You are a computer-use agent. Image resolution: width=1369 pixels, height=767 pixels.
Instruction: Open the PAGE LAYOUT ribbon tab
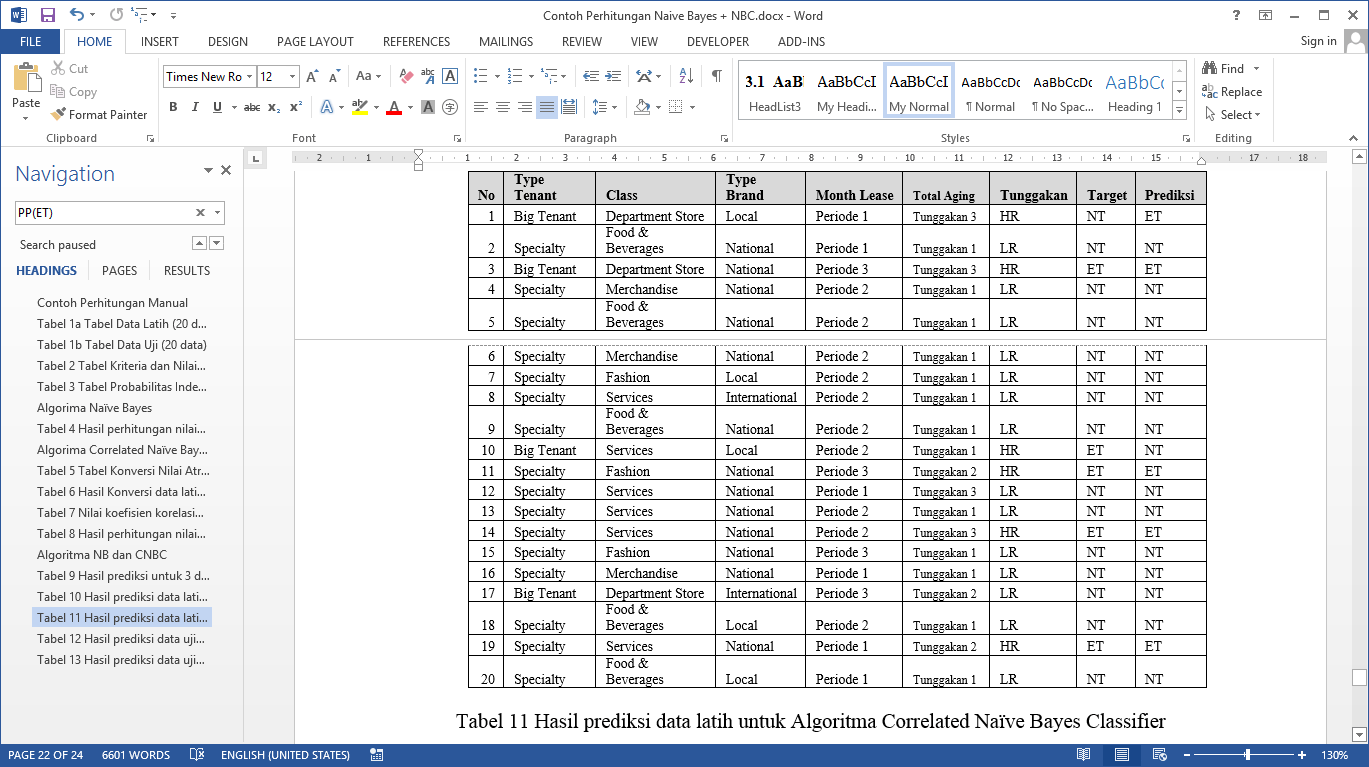315,42
